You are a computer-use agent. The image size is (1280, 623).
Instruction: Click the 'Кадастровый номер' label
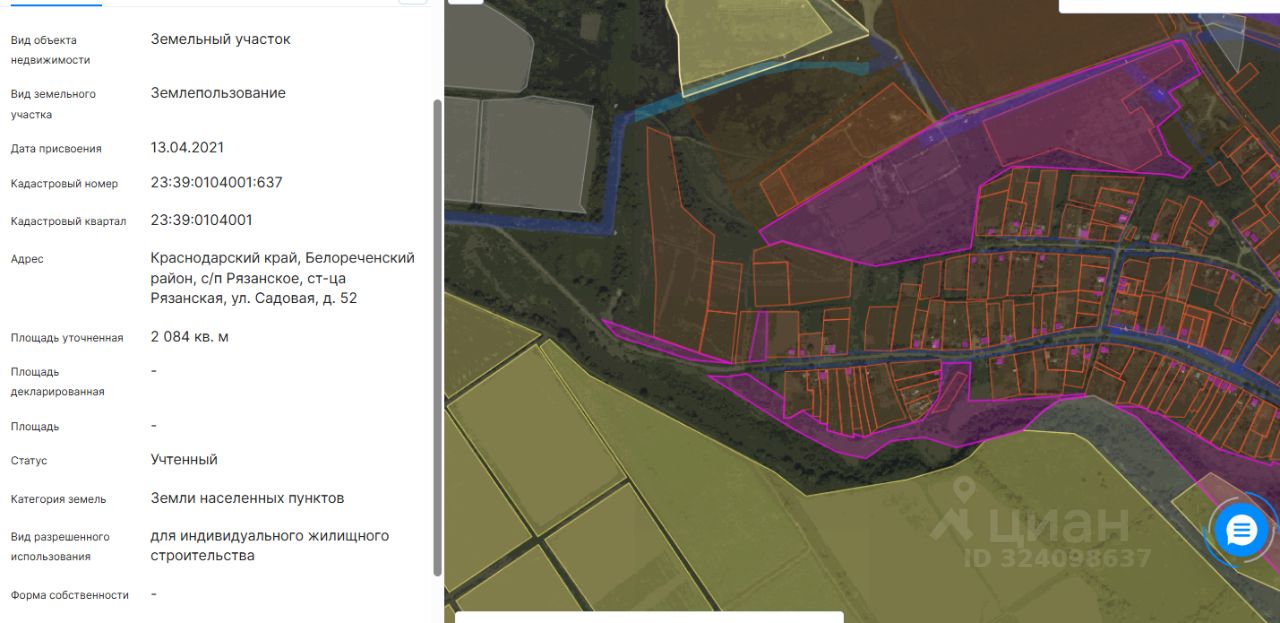64,184
